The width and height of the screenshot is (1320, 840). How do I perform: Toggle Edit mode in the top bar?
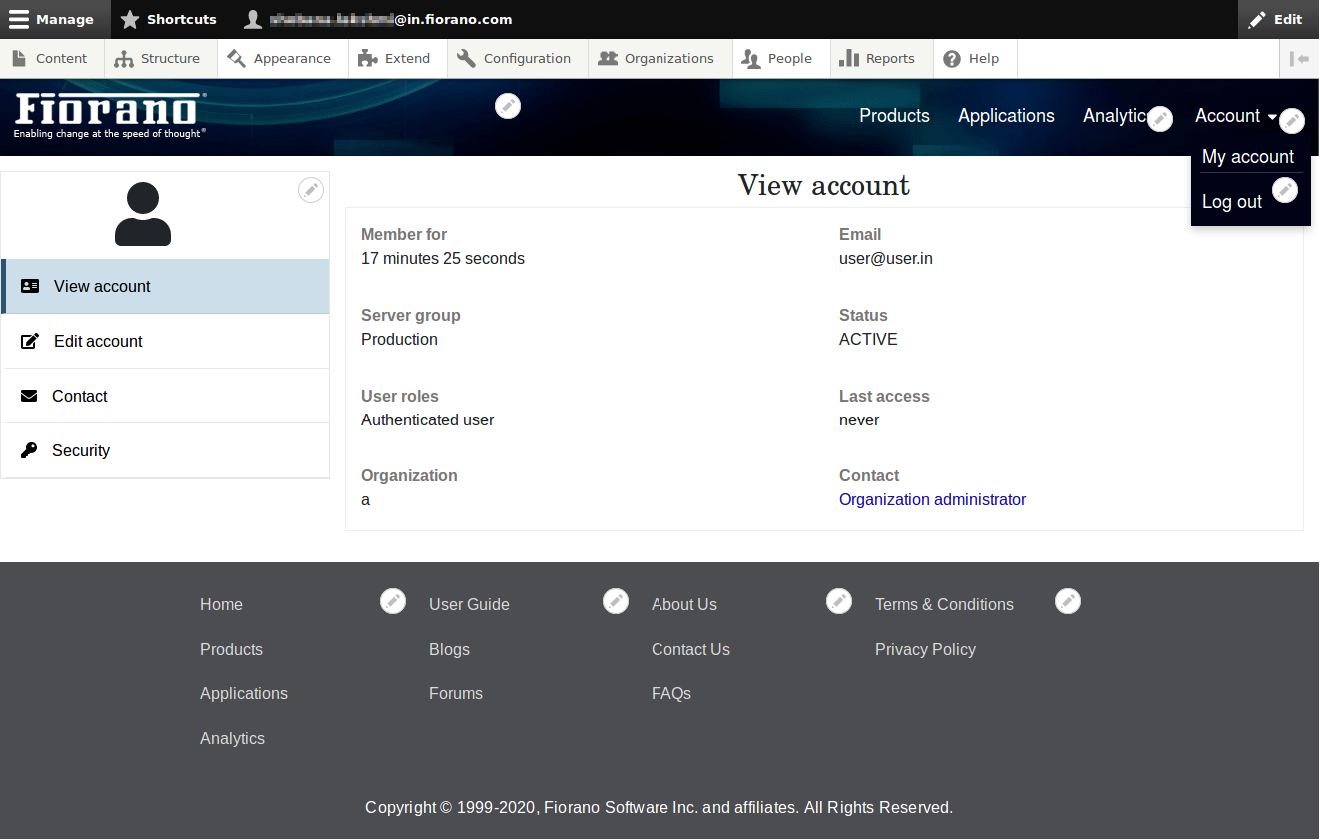(1276, 19)
